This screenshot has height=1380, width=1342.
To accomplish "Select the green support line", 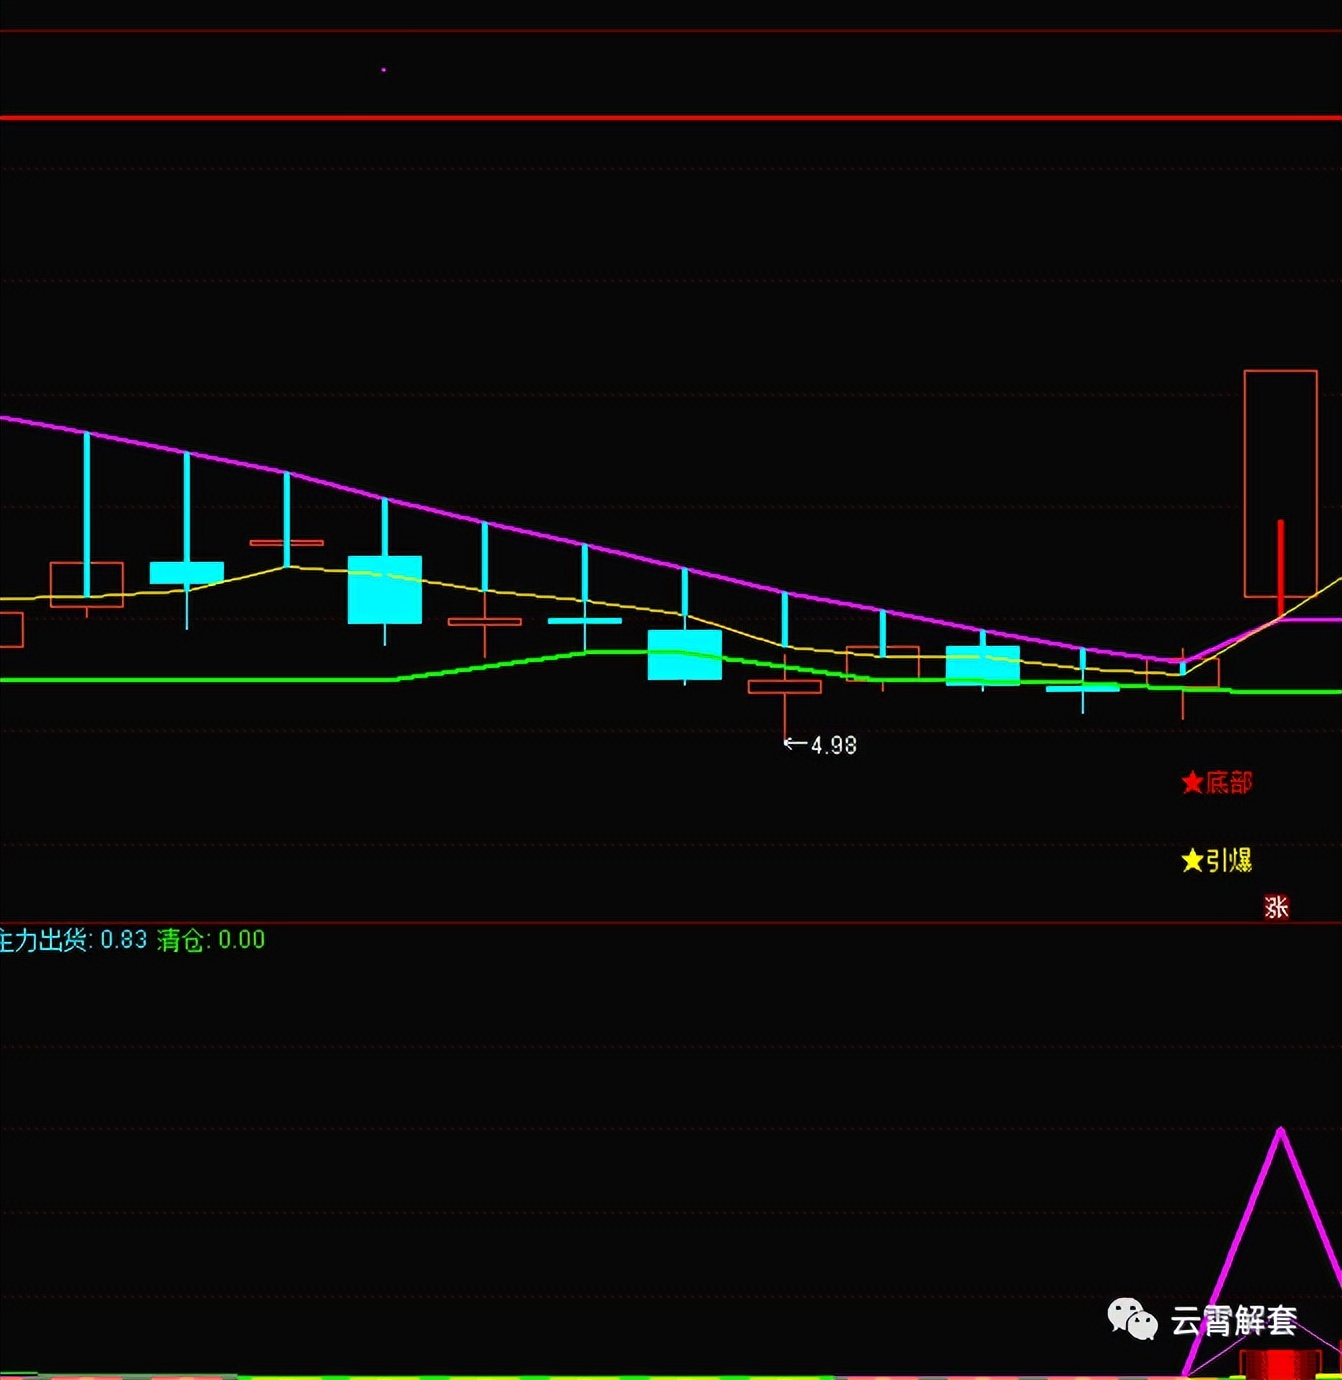I will pyautogui.click(x=200, y=680).
